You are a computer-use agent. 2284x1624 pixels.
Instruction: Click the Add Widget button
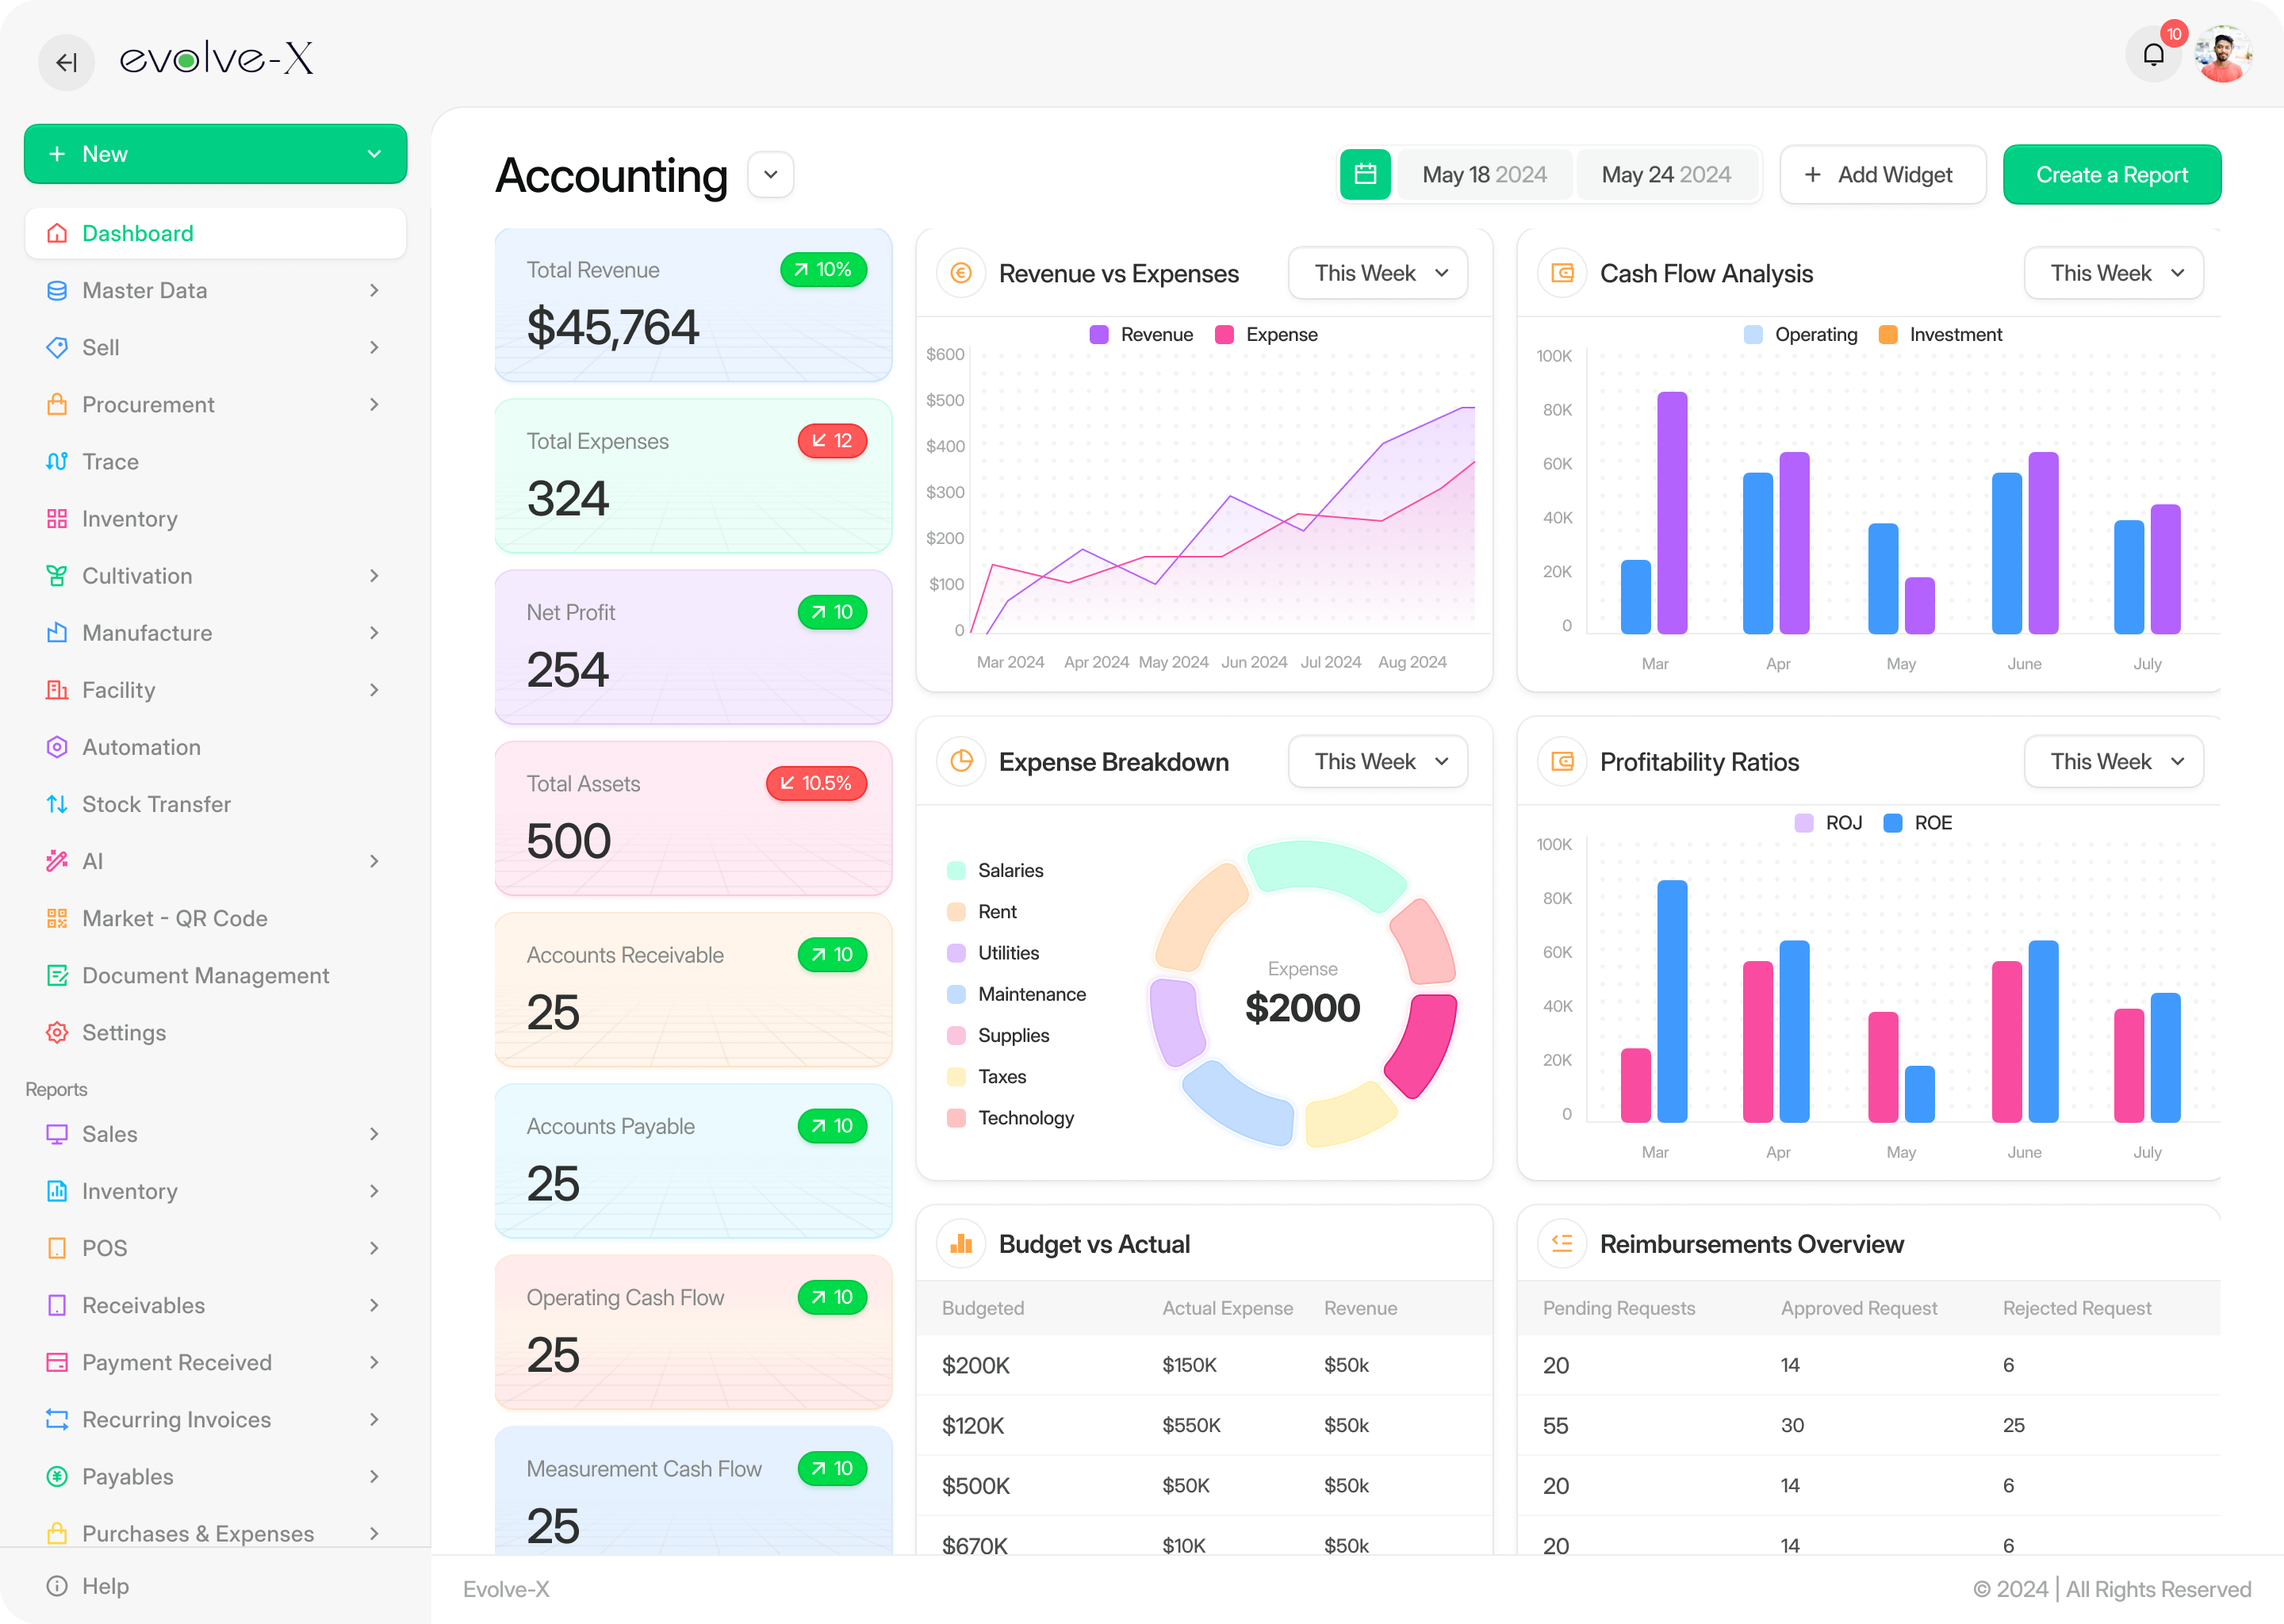click(1881, 175)
